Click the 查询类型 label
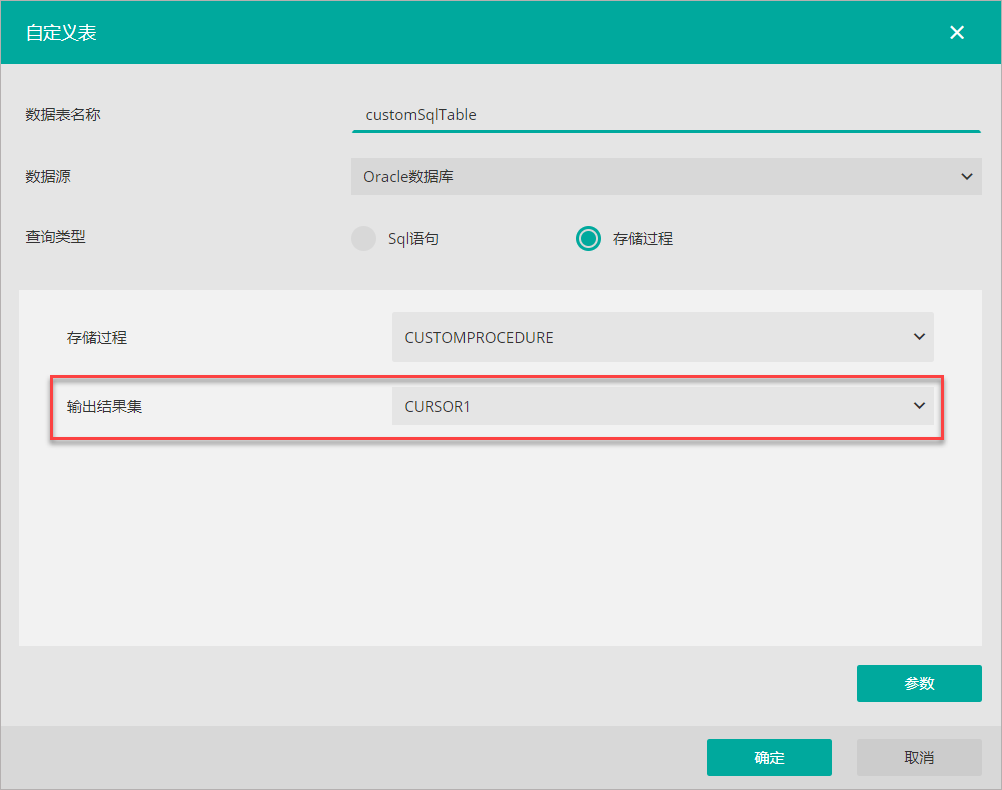The height and width of the screenshot is (790, 1002). tap(55, 238)
